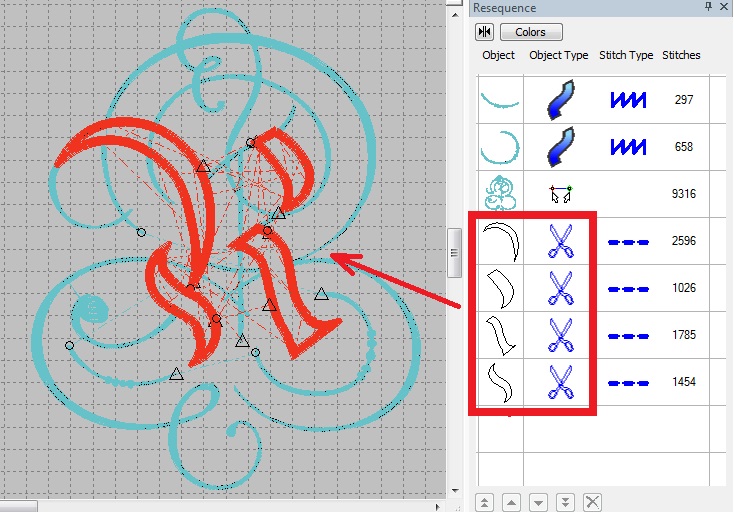Click the scissors applique icon in 1785 row
The image size is (734, 512).
pos(560,336)
